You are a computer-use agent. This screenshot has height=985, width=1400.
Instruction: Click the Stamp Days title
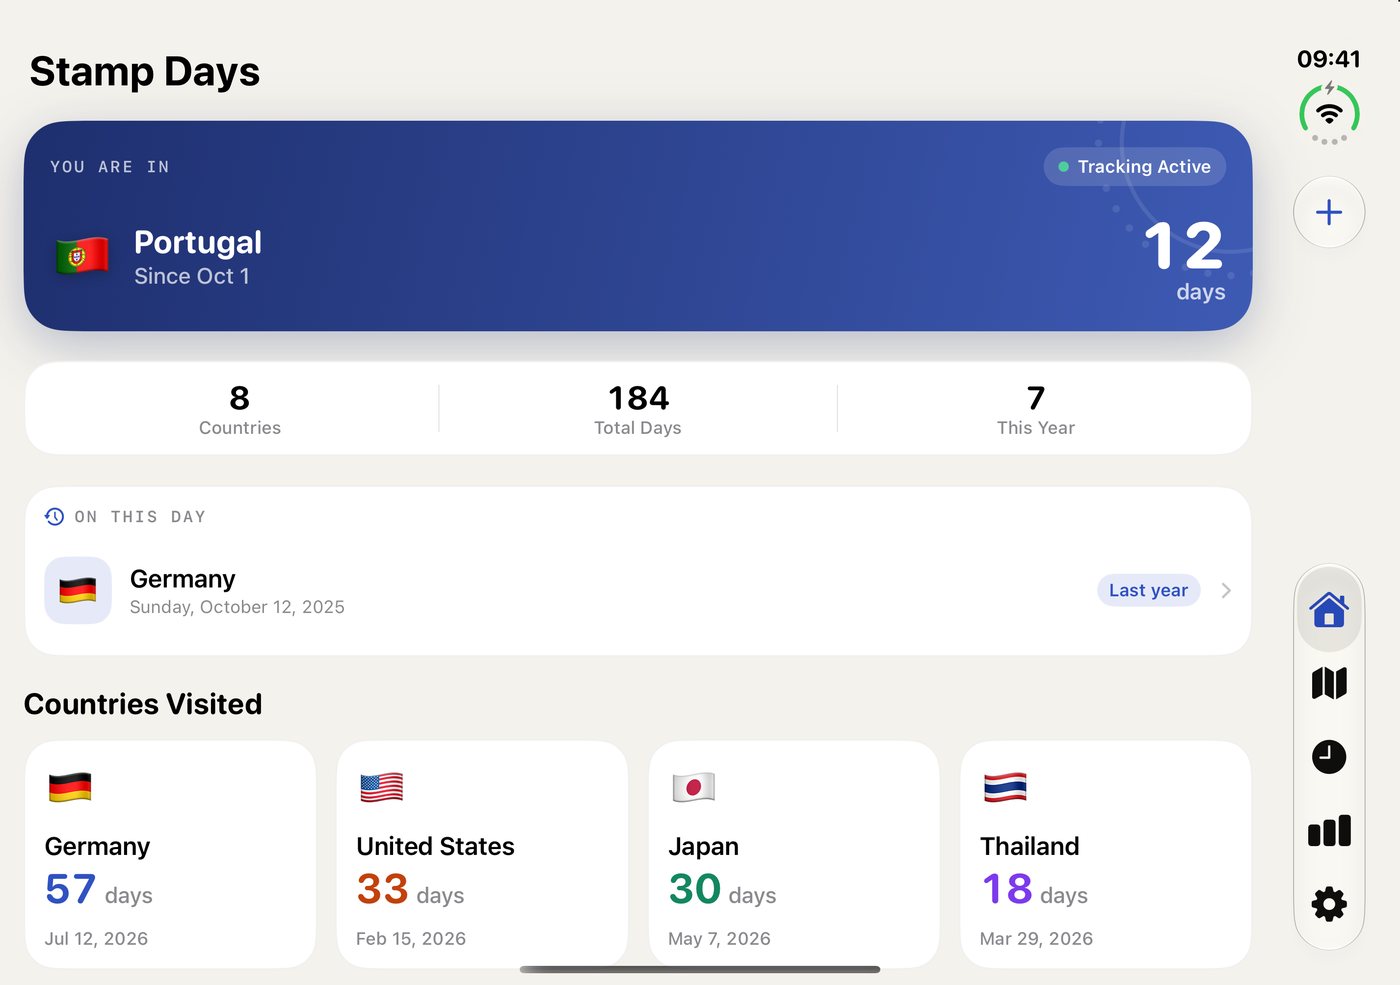[145, 72]
